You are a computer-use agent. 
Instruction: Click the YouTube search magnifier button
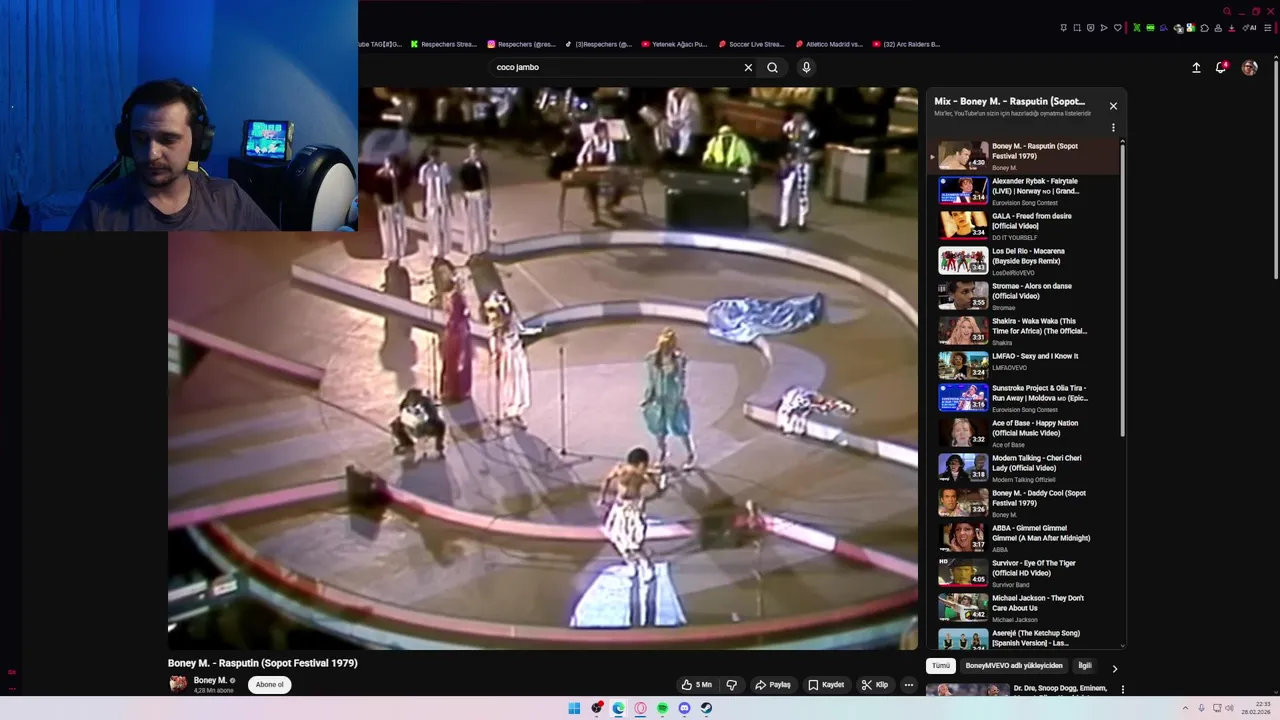pos(772,67)
